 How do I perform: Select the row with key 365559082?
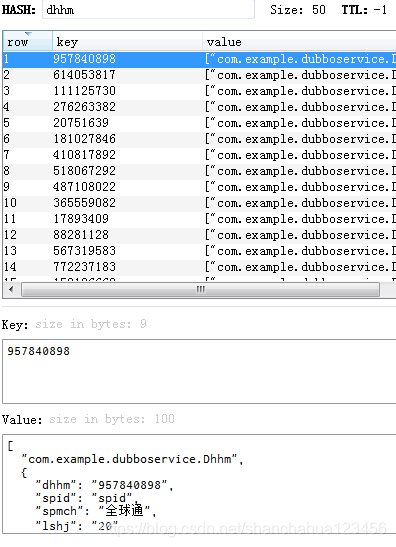(x=200, y=203)
